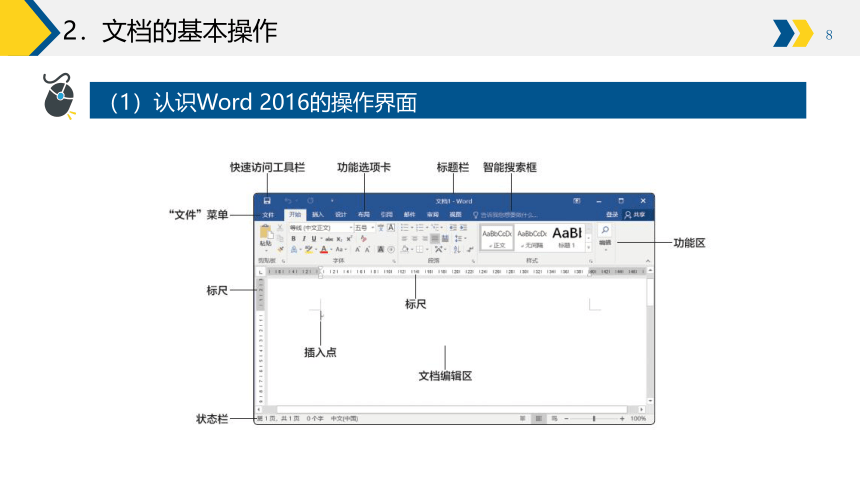
Task: Expand the styles gallery More arrow
Action: pos(589,247)
